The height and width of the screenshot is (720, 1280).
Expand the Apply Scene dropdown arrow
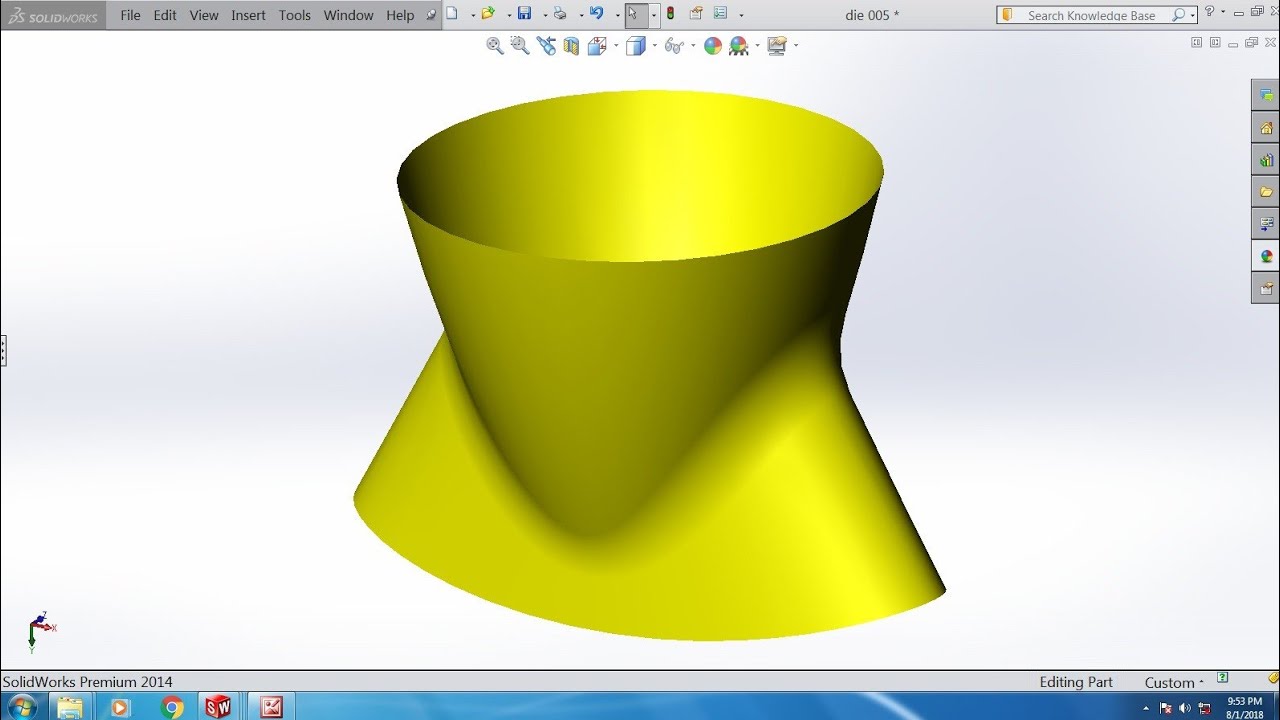tap(757, 46)
